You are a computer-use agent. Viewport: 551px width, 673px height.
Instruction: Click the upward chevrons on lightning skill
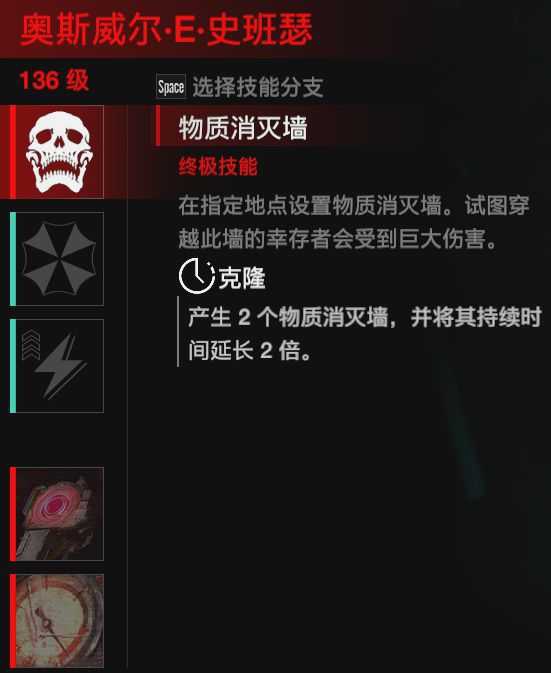[x=31, y=345]
